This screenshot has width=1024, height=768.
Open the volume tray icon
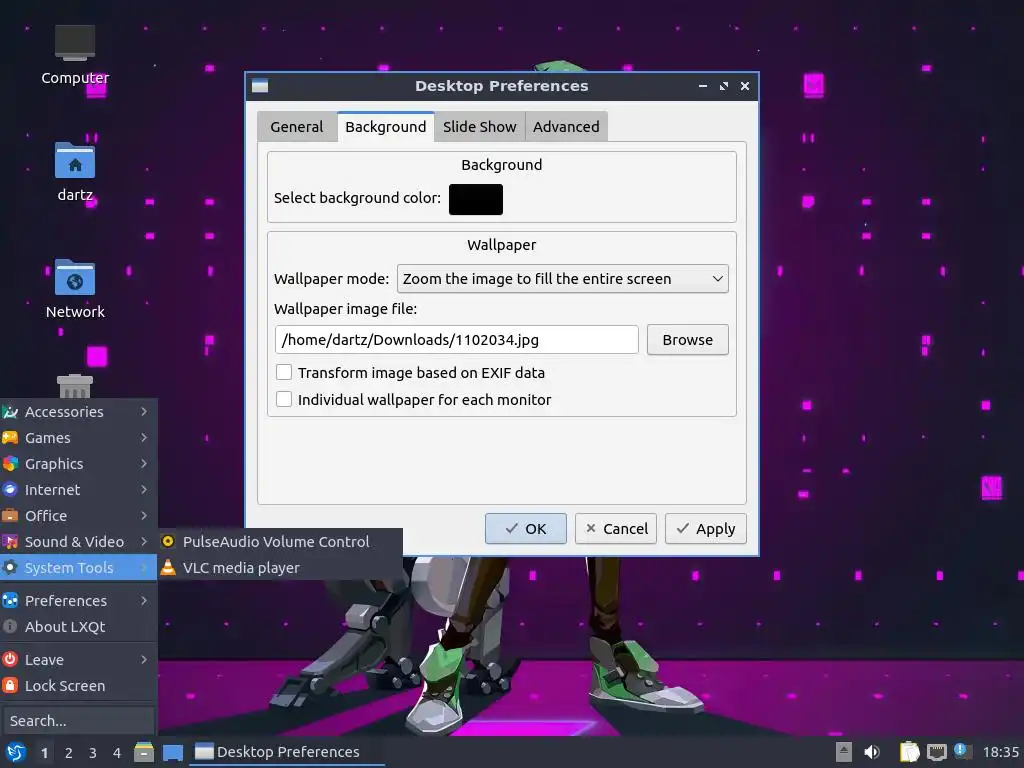click(872, 752)
